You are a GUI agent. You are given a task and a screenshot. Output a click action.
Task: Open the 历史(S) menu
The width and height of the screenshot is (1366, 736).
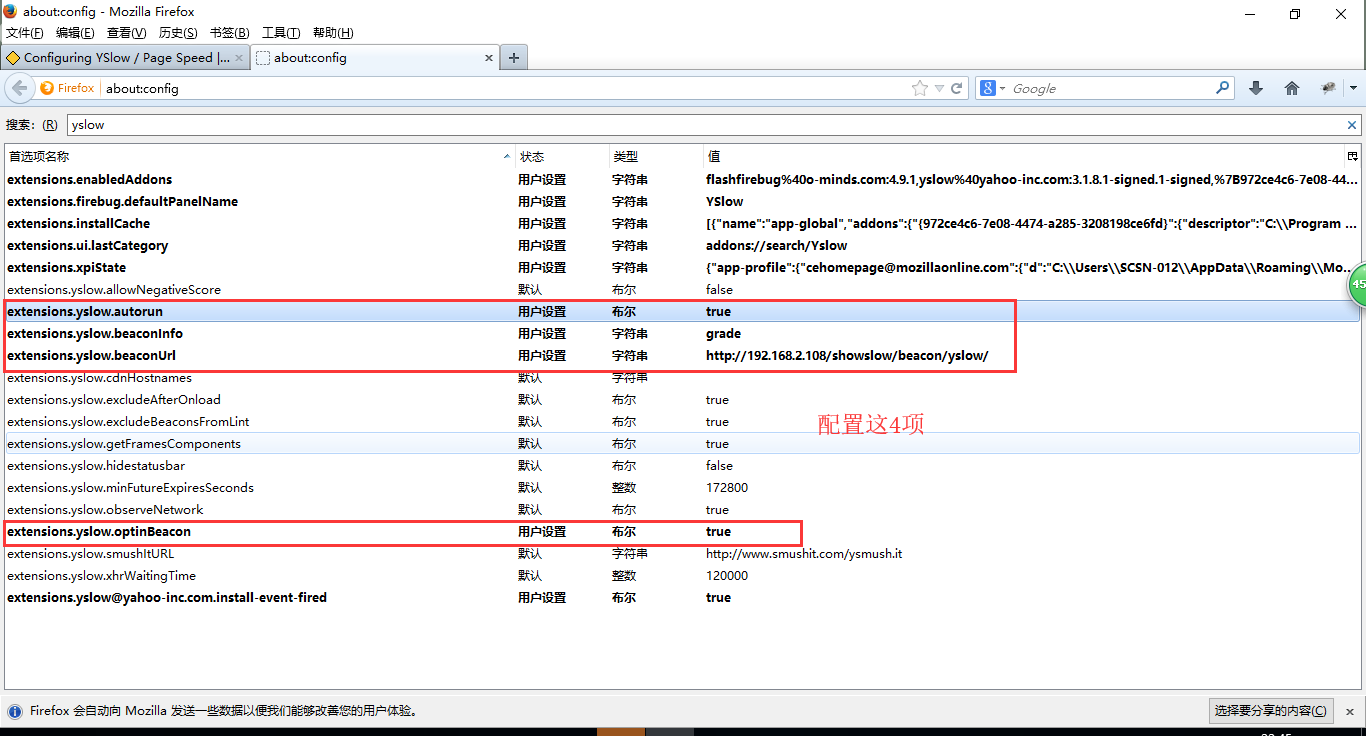click(x=178, y=33)
